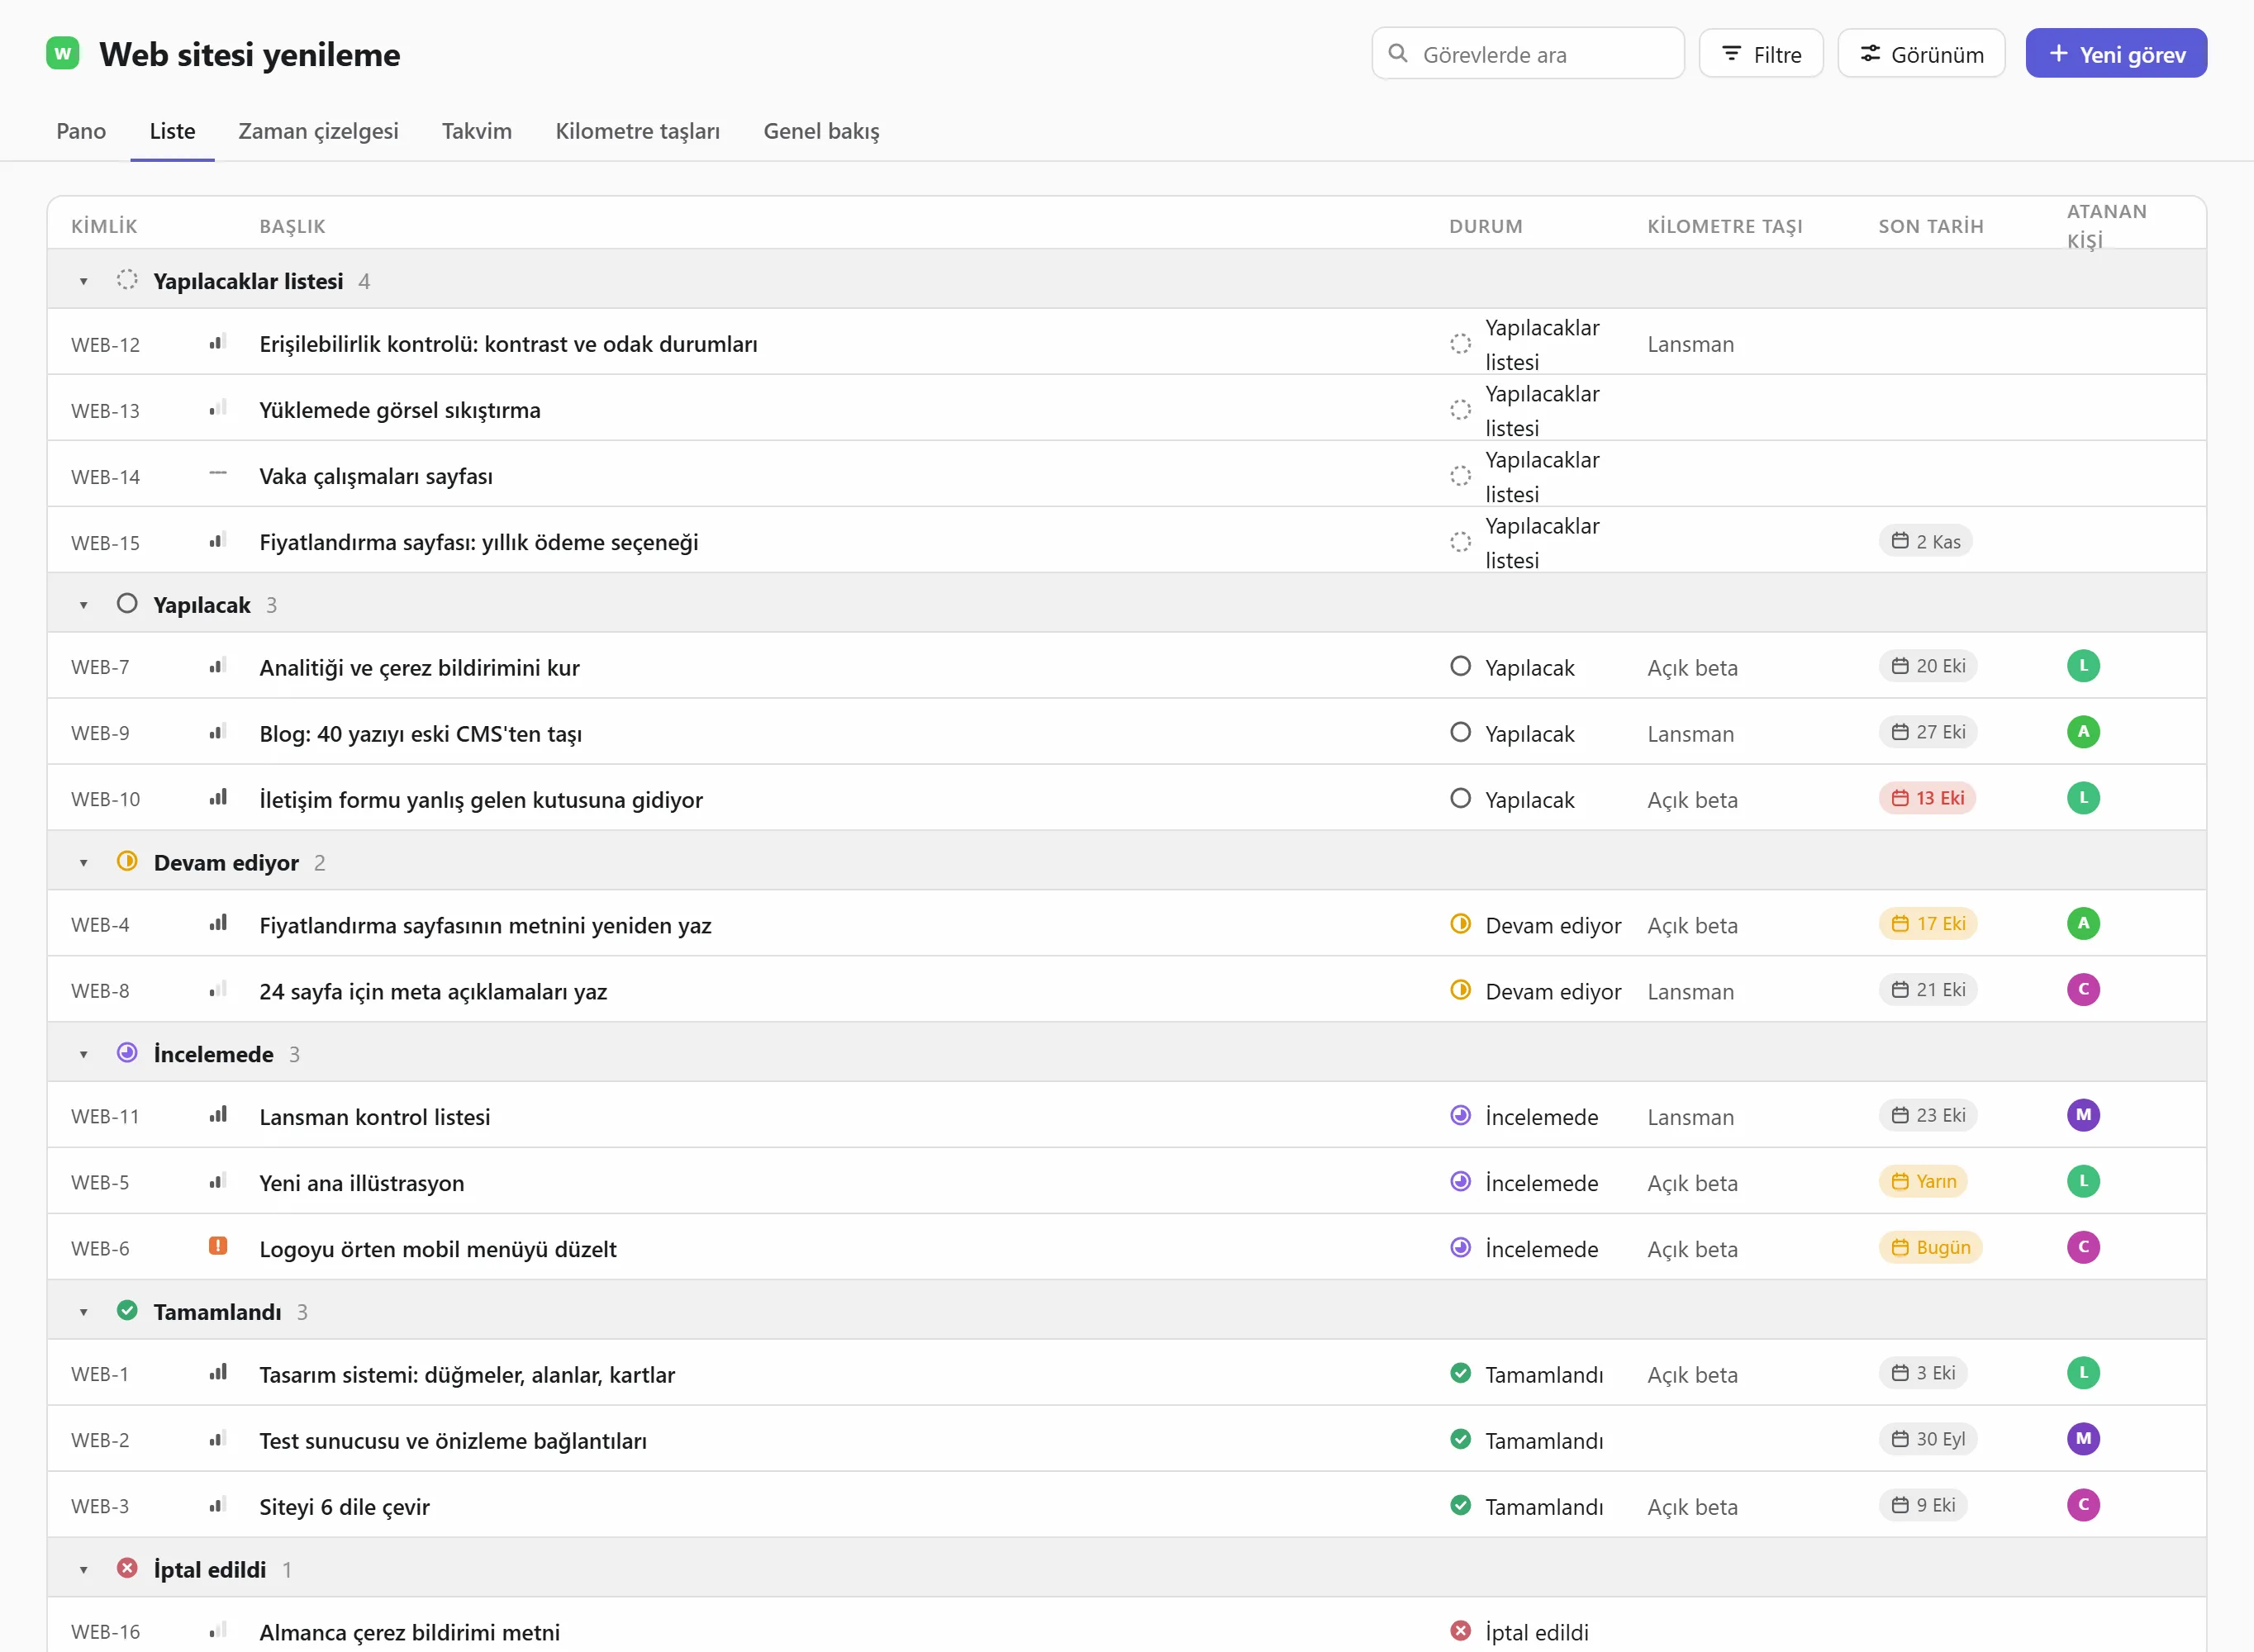Viewport: 2254px width, 1652px height.
Task: Focus the Görevlerde ara search field
Action: (x=1528, y=54)
